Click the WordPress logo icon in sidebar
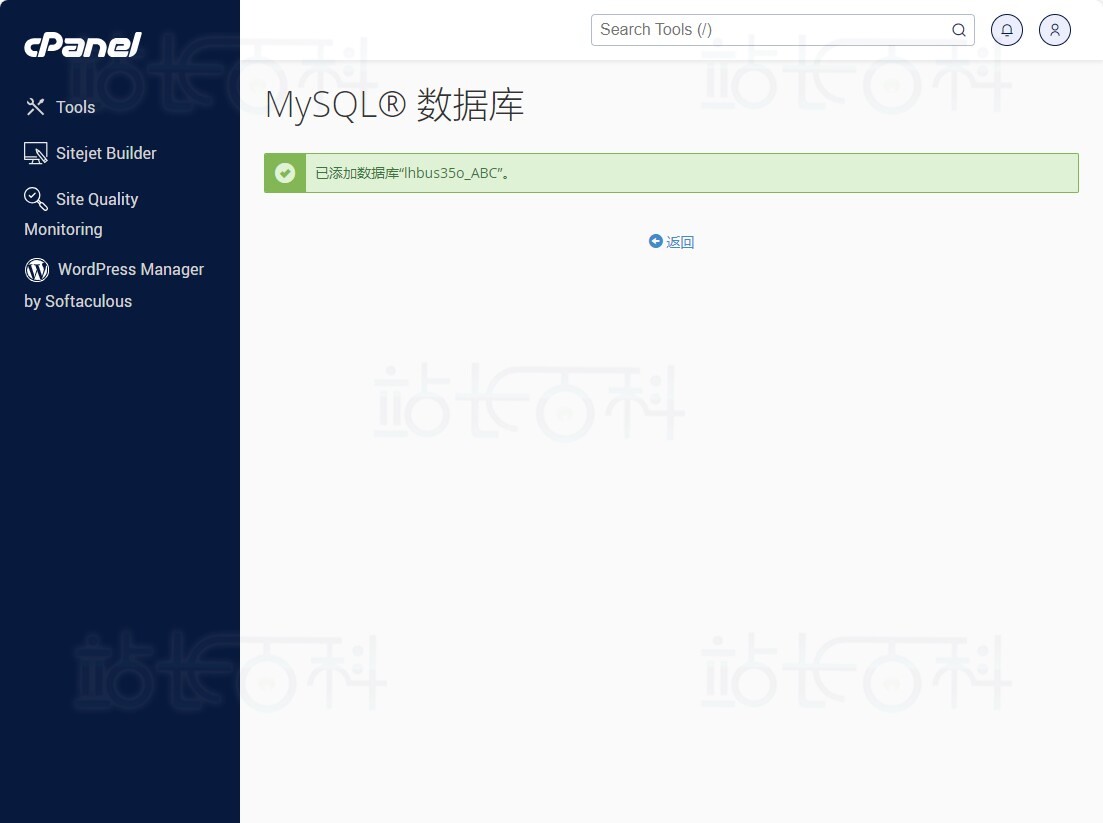 (35, 269)
